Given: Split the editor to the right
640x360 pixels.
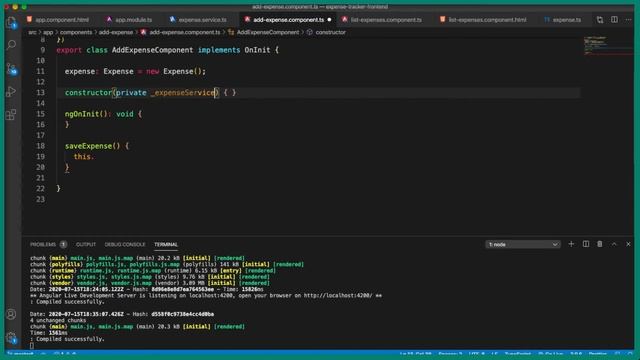Looking at the screenshot, I should point(614,20).
